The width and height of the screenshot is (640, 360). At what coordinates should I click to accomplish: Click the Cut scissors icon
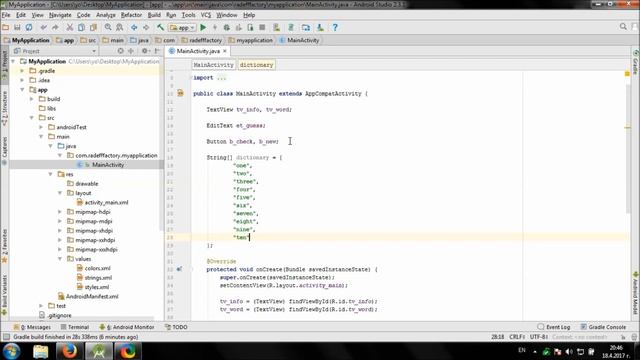tap(70, 27)
